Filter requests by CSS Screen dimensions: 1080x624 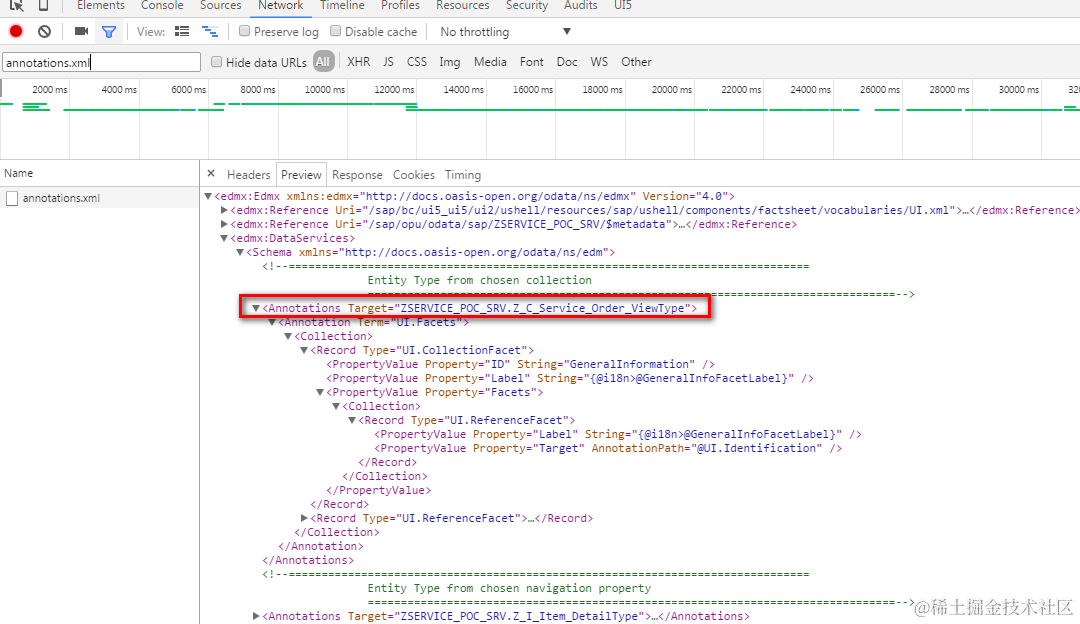tap(417, 62)
